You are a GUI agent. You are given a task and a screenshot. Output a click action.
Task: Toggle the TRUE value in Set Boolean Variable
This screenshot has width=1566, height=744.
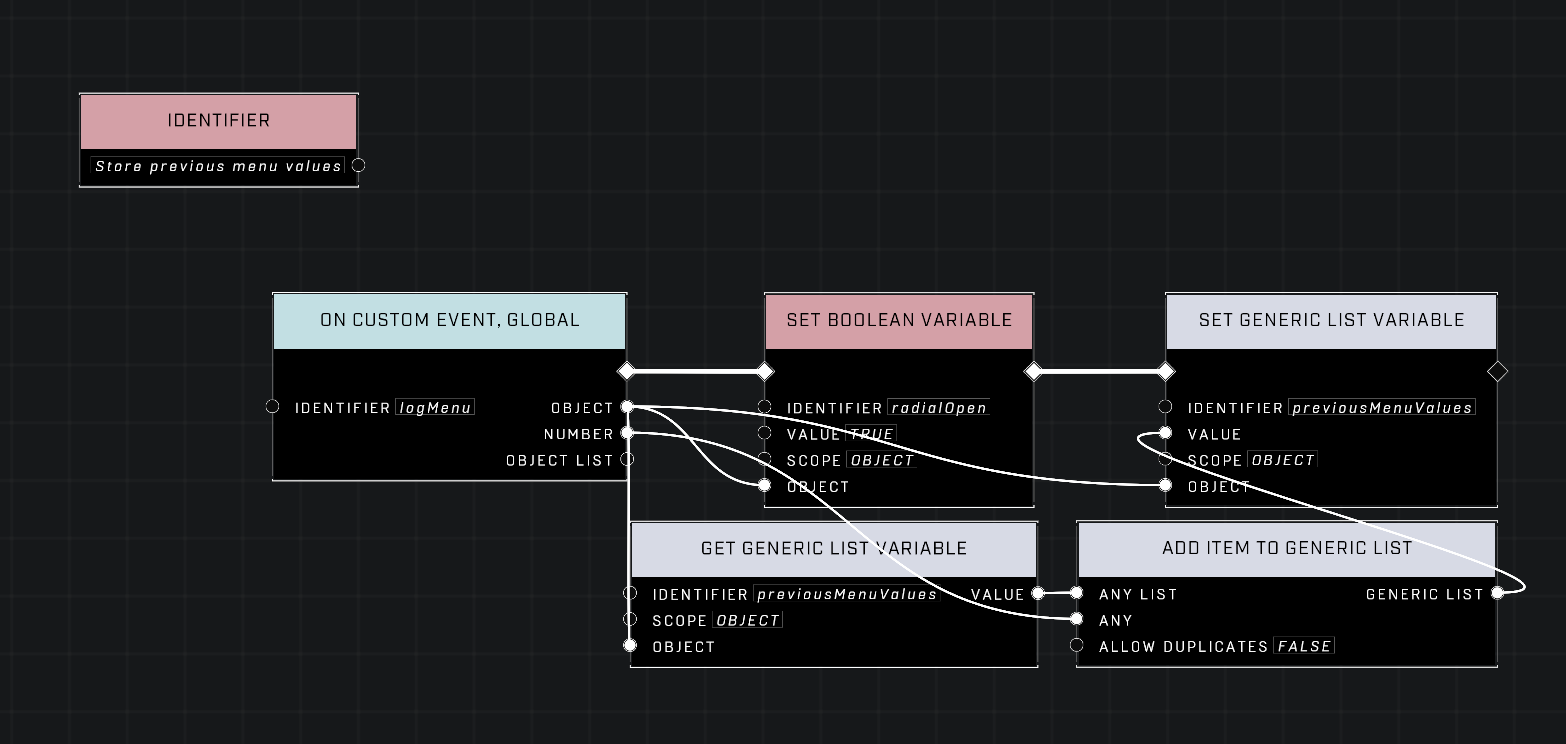point(871,434)
